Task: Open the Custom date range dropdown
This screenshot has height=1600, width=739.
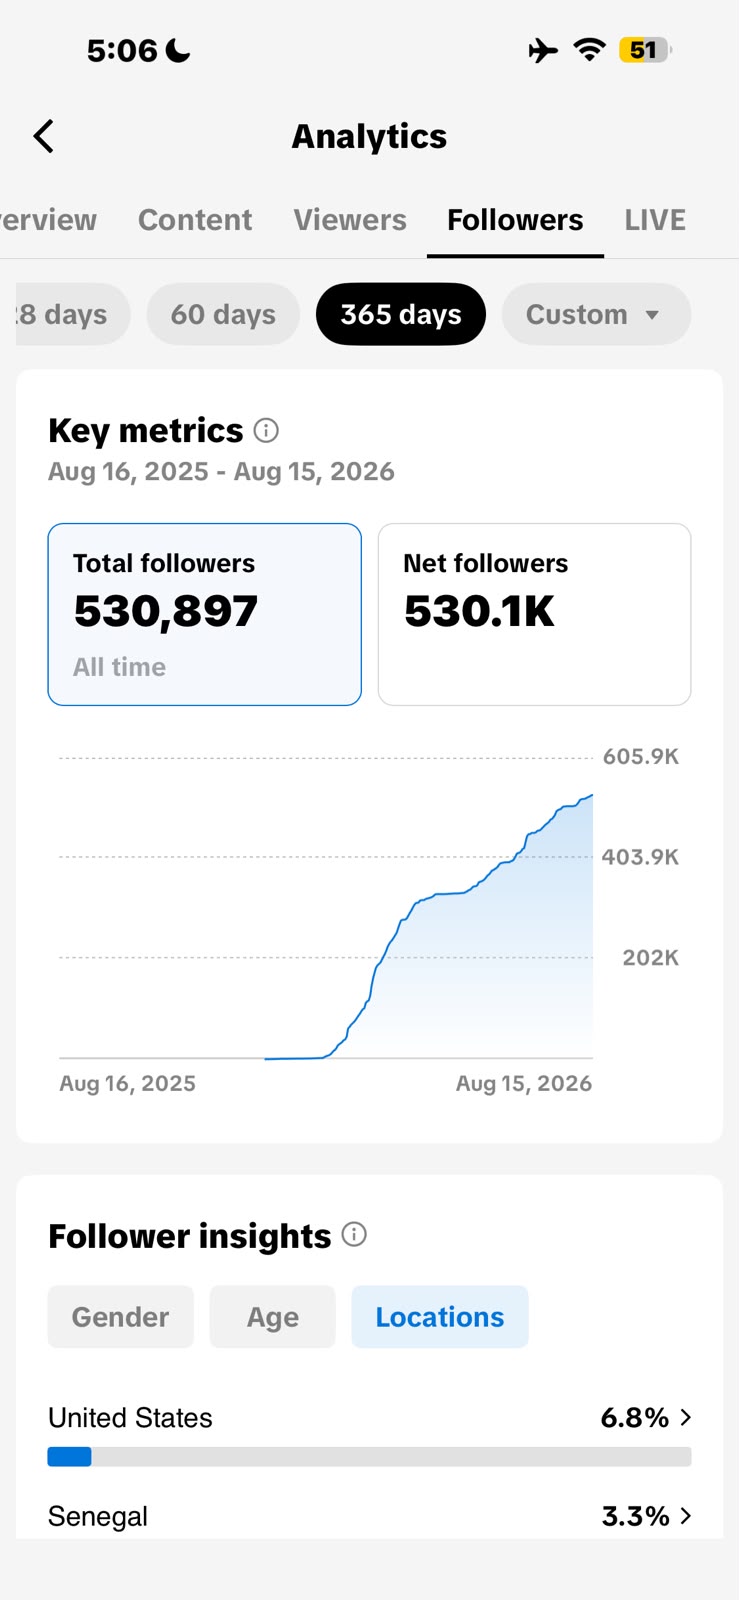Action: coord(596,314)
